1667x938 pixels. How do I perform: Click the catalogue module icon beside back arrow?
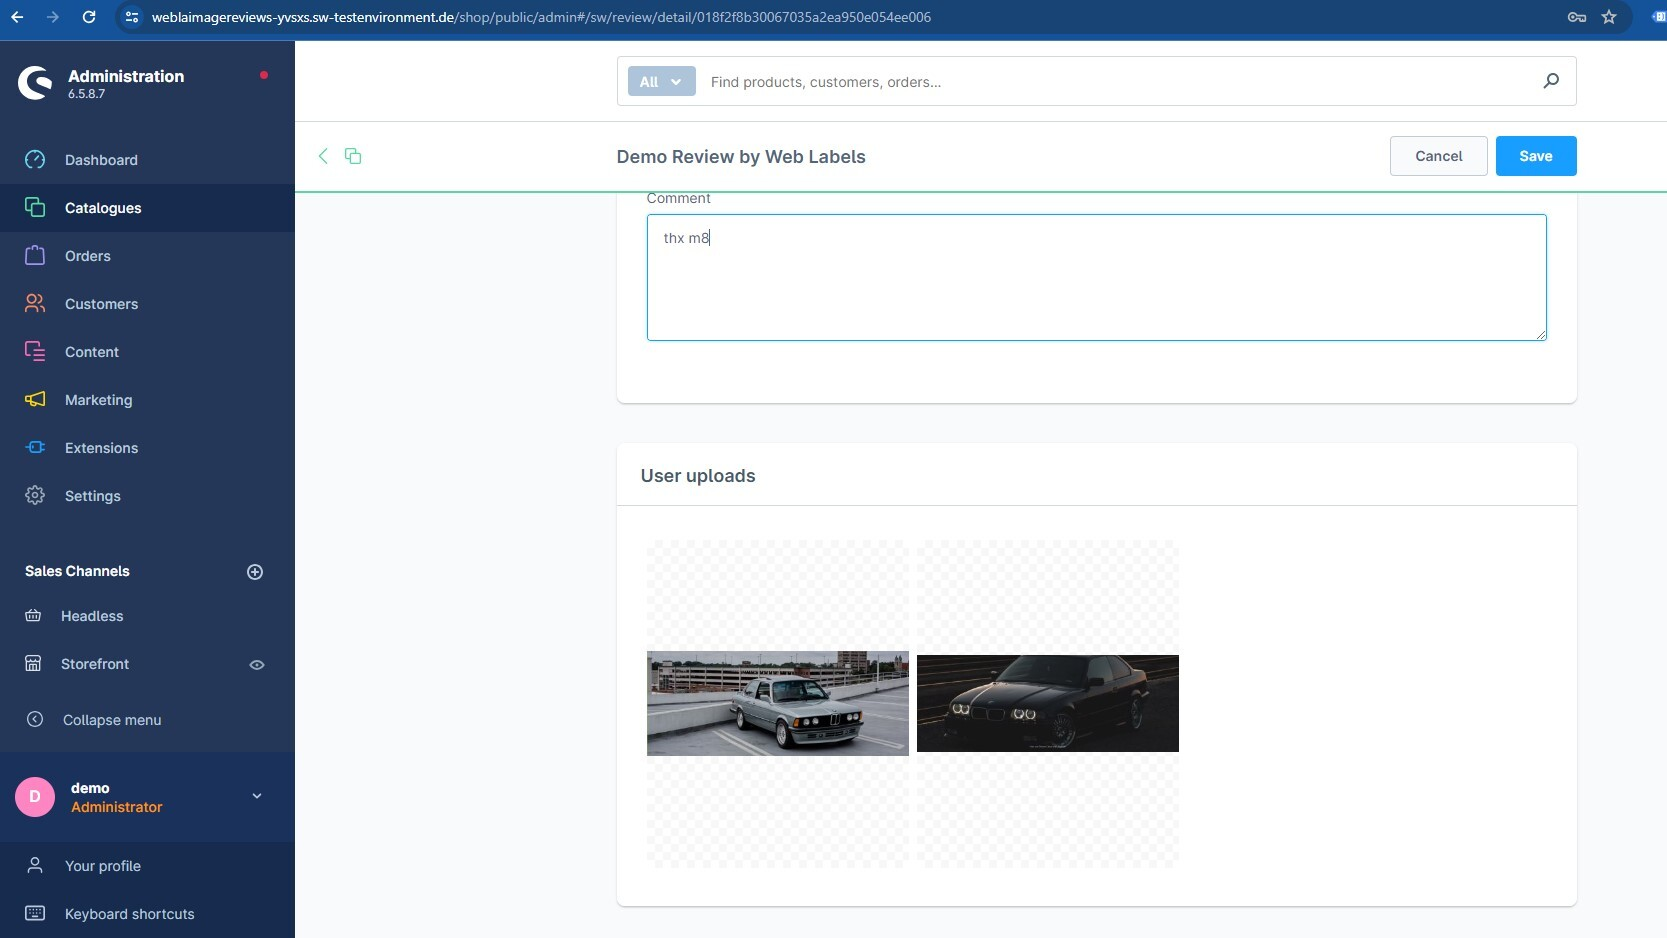(353, 156)
